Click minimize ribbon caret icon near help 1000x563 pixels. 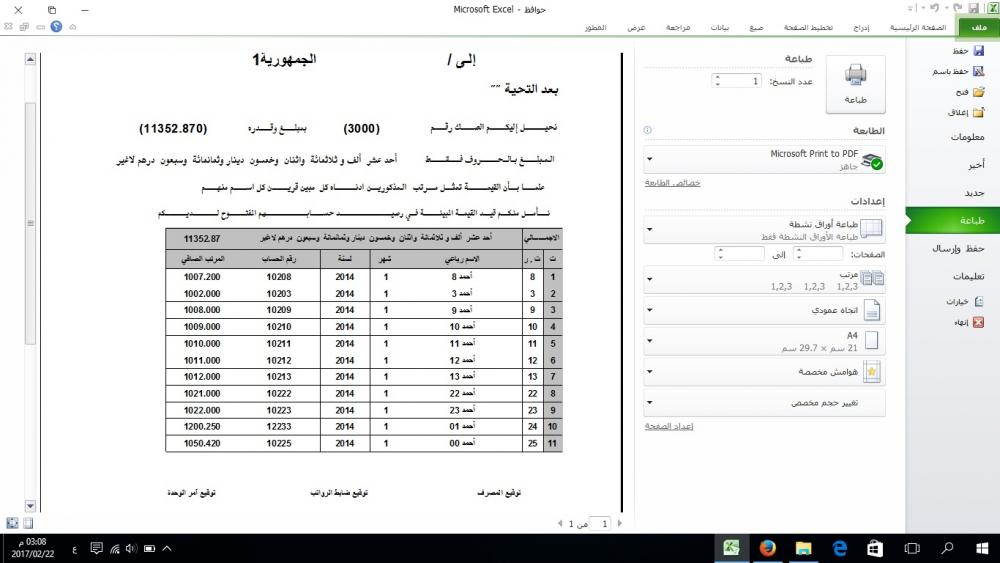click(x=73, y=27)
